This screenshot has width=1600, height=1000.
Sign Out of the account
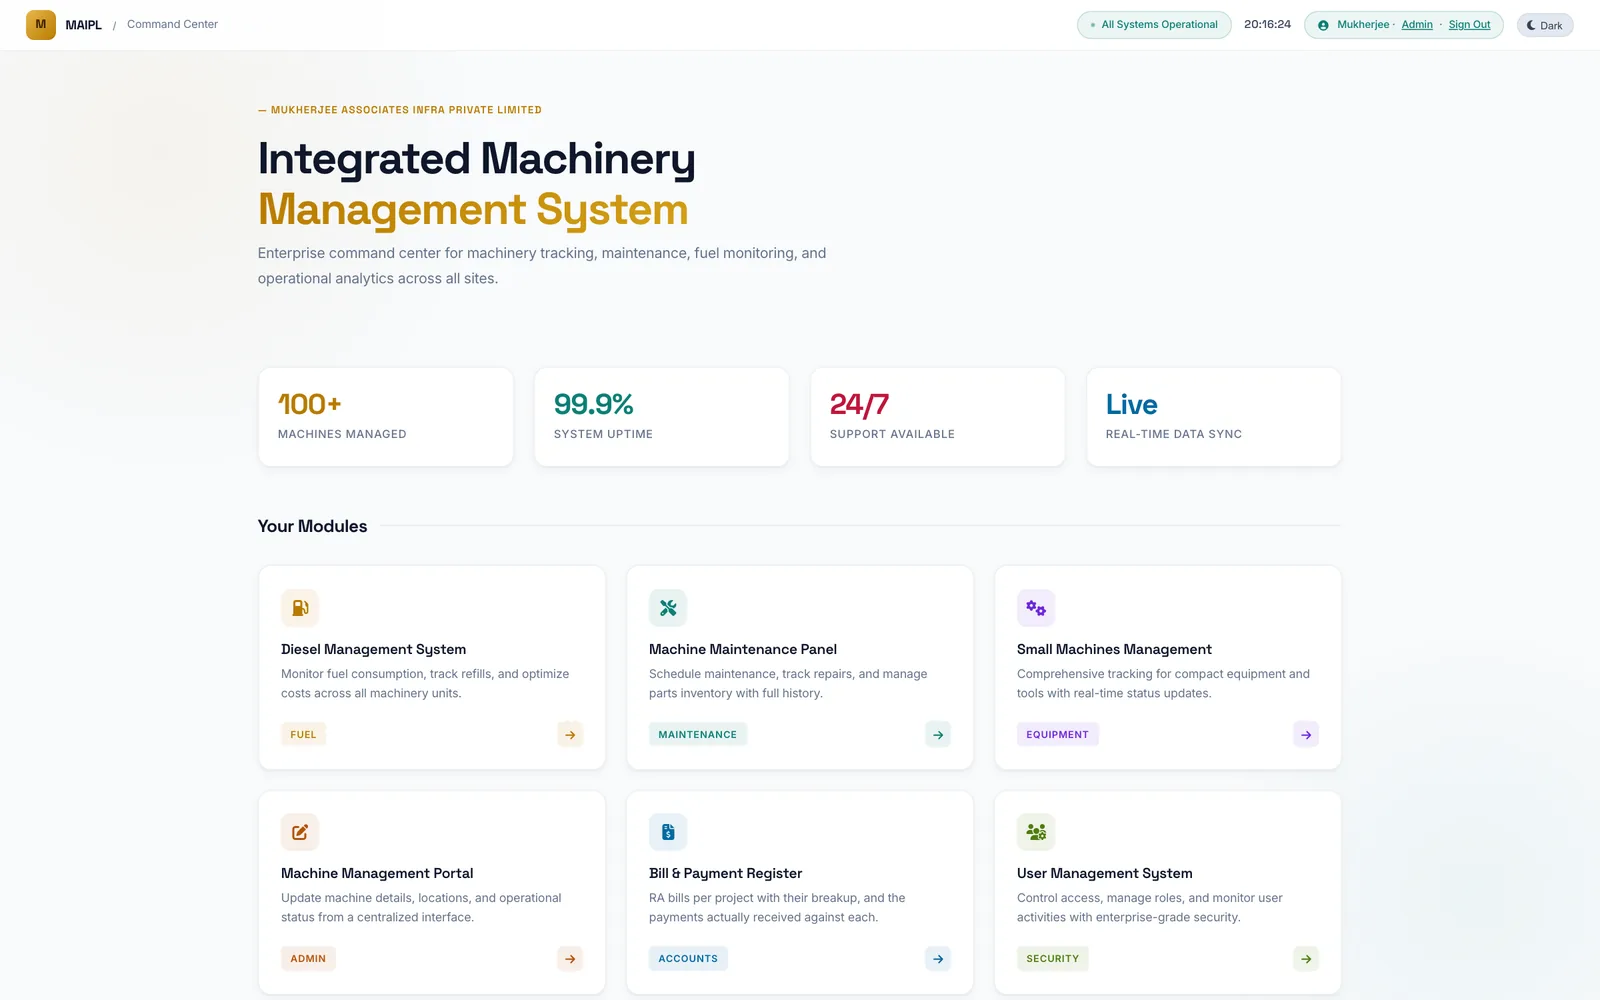click(1469, 25)
